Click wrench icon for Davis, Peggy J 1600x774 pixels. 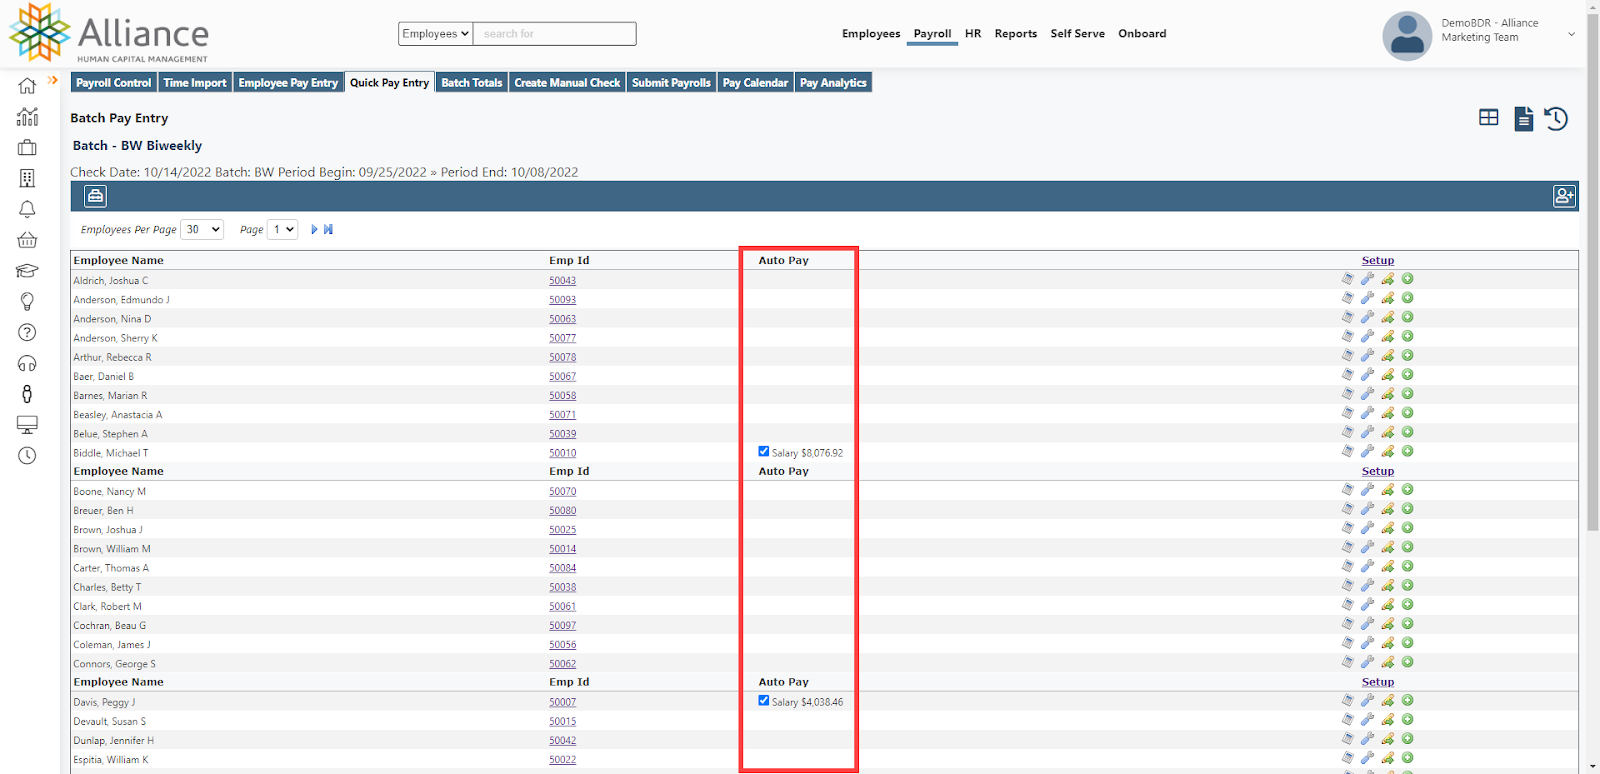(x=1367, y=700)
